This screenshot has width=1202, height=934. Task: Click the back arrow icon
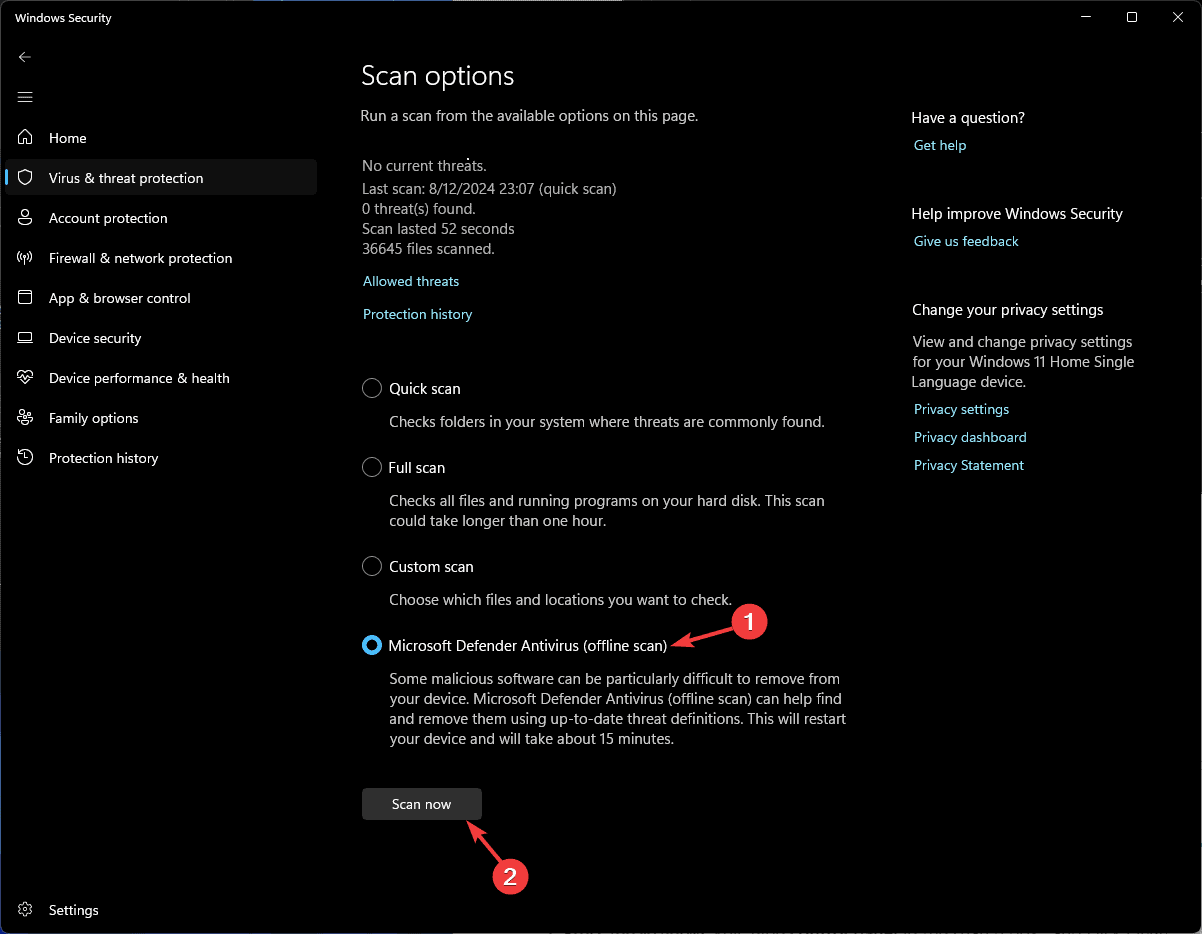pyautogui.click(x=25, y=57)
